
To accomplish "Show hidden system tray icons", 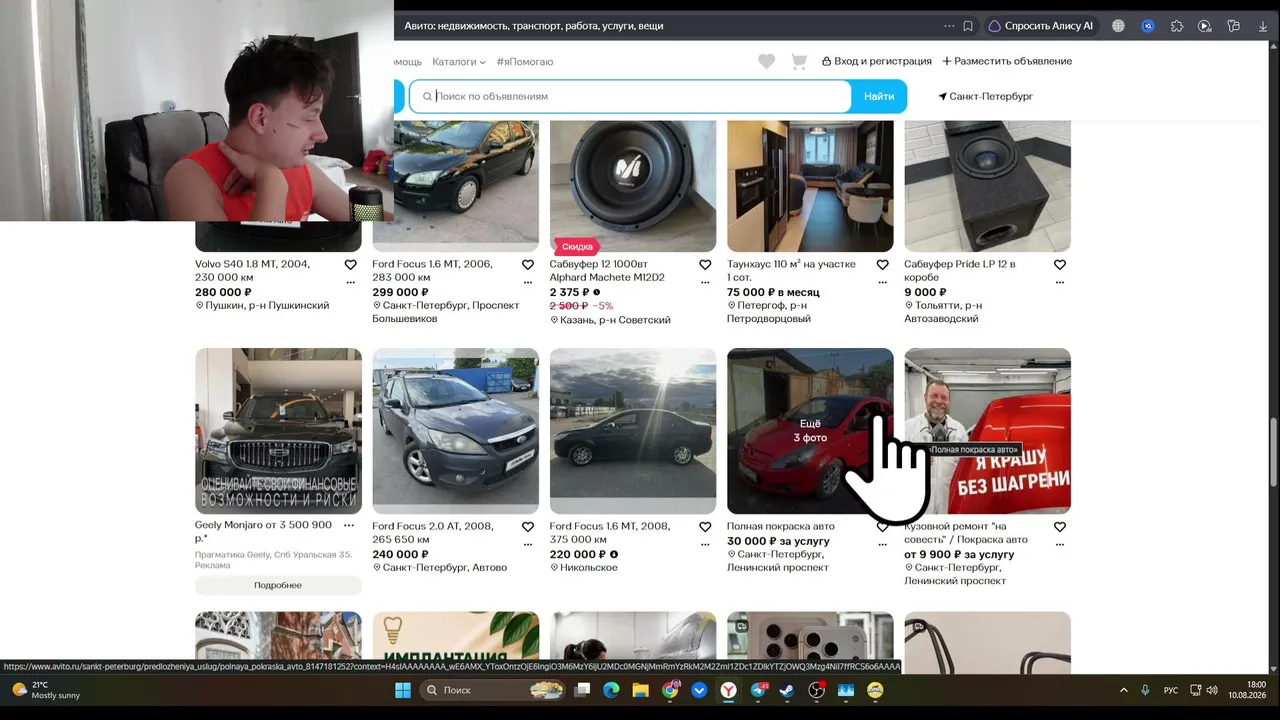I will 1123,690.
